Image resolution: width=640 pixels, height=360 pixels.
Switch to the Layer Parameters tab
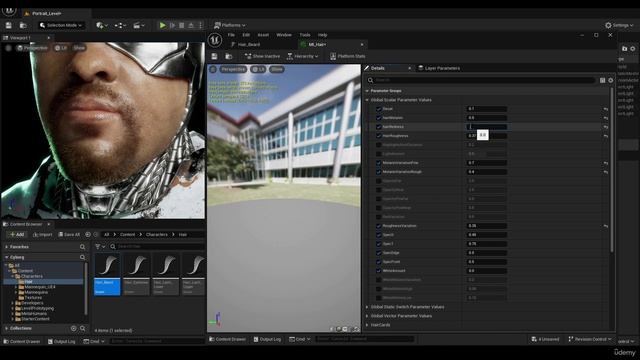pos(439,68)
